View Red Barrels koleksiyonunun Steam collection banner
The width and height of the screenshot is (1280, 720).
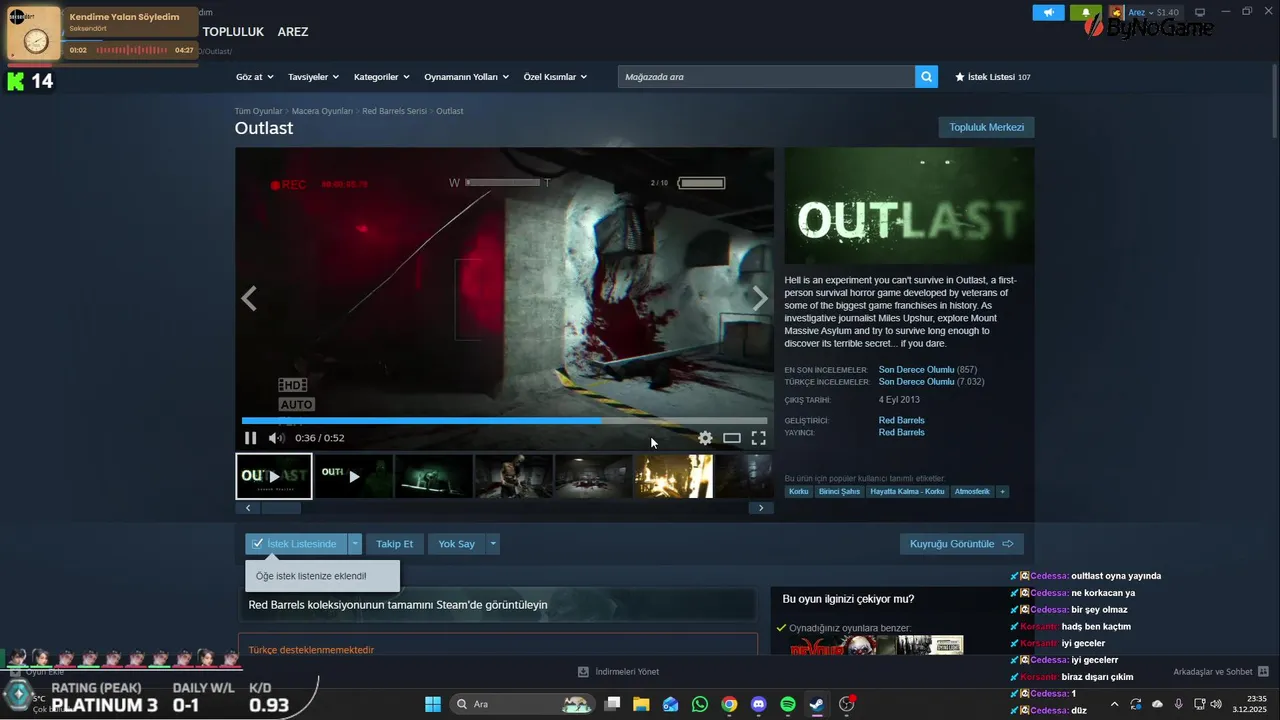[497, 605]
